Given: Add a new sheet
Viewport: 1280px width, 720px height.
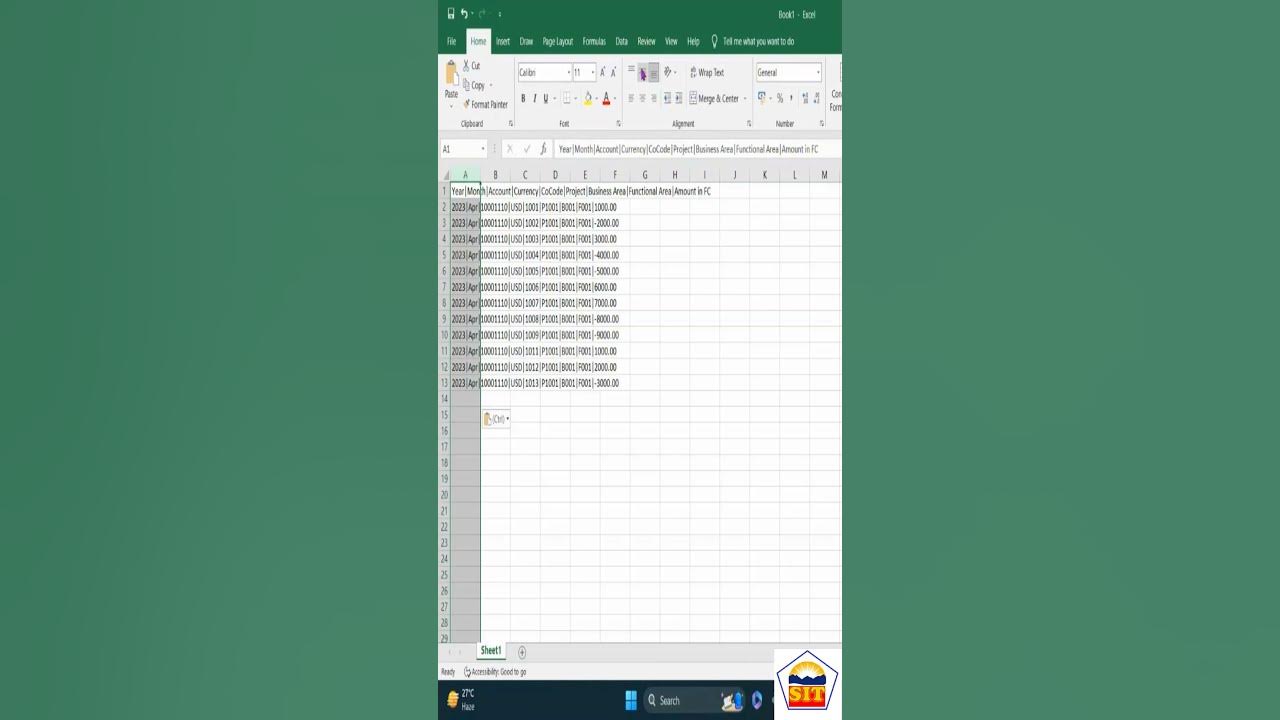Looking at the screenshot, I should [521, 652].
